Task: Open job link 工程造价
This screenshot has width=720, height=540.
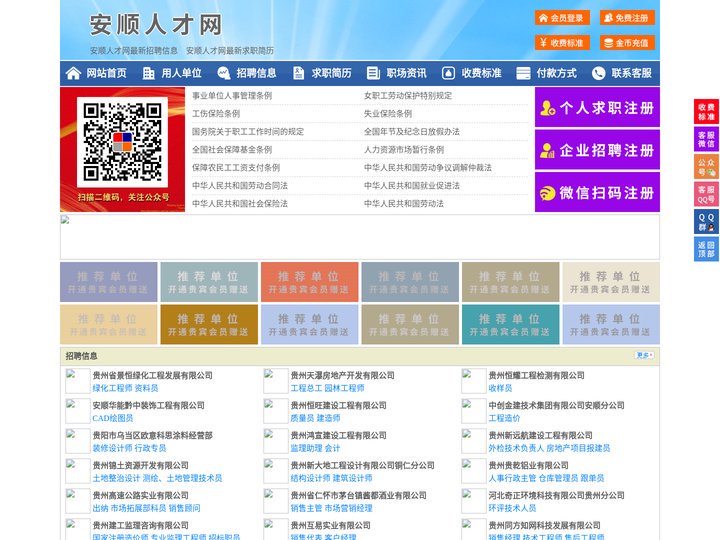Action: point(504,418)
